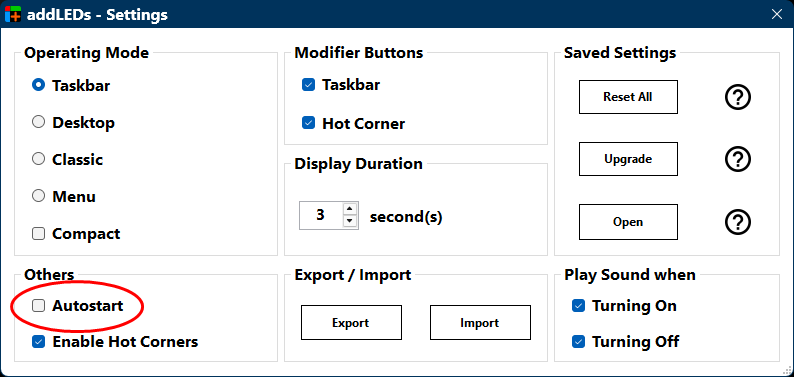The width and height of the screenshot is (794, 377).
Task: Click the Reset All button
Action: tap(628, 97)
